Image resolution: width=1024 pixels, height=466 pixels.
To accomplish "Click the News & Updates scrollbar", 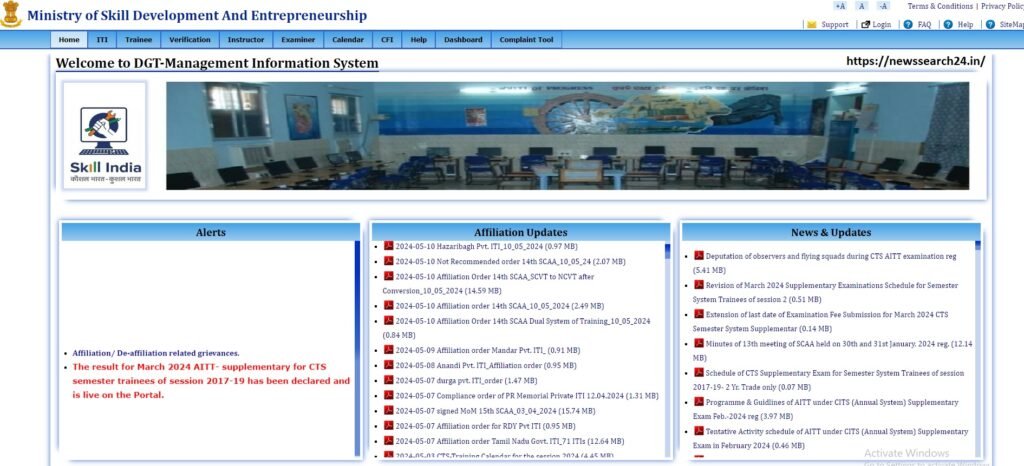I will [978, 349].
